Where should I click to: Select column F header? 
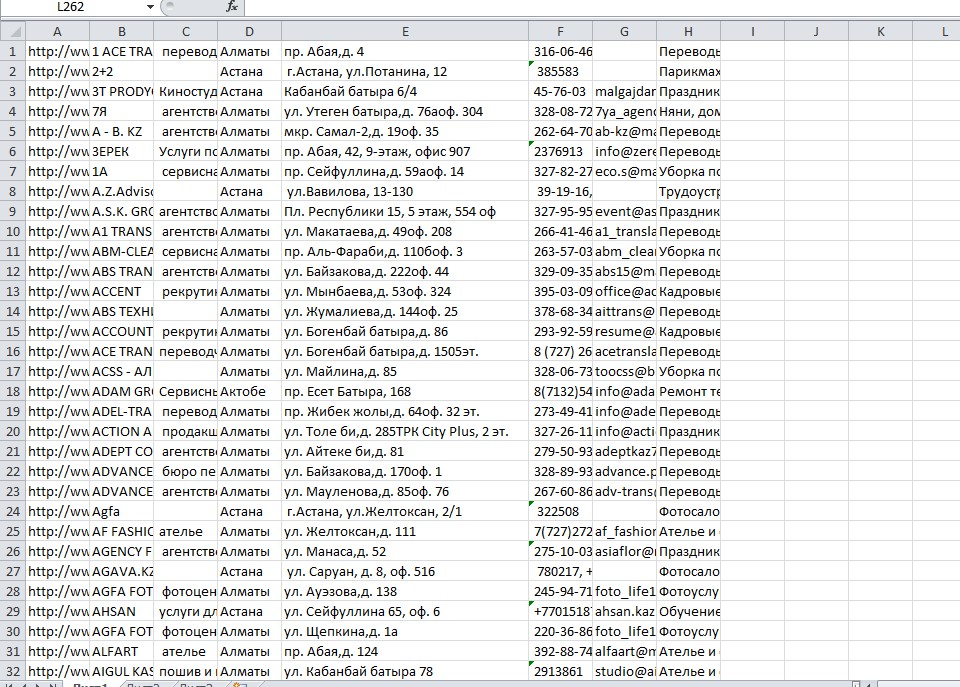click(560, 31)
